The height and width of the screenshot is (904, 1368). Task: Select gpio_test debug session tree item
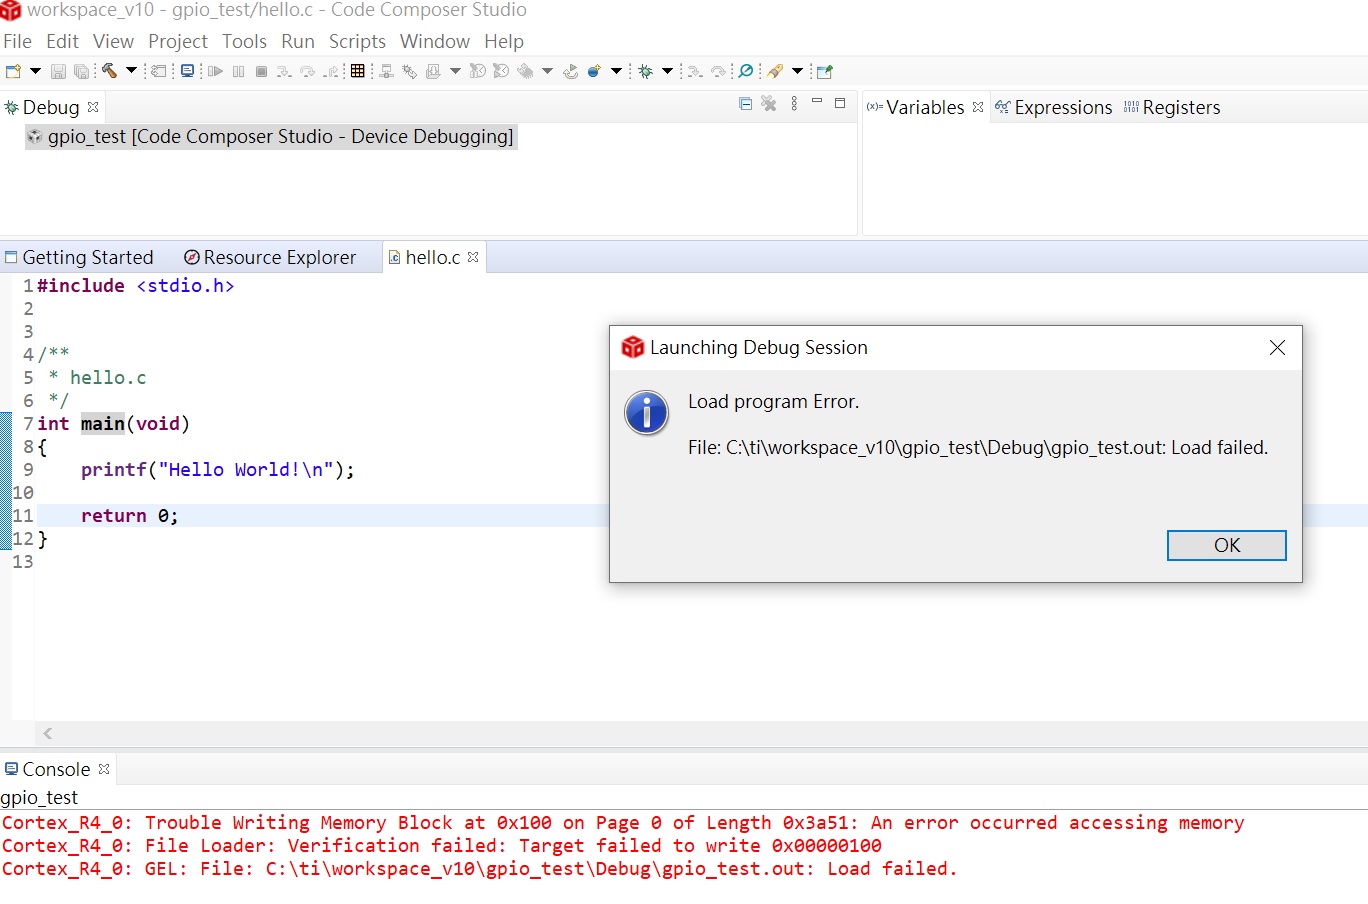[x=270, y=136]
